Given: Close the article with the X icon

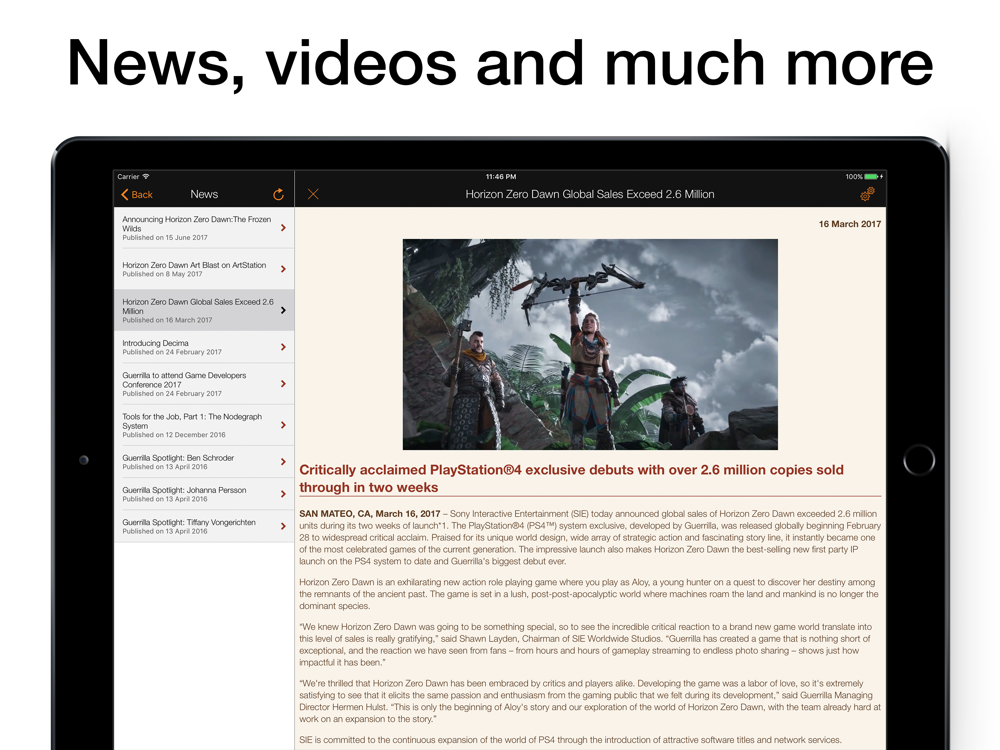Looking at the screenshot, I should pos(313,194).
